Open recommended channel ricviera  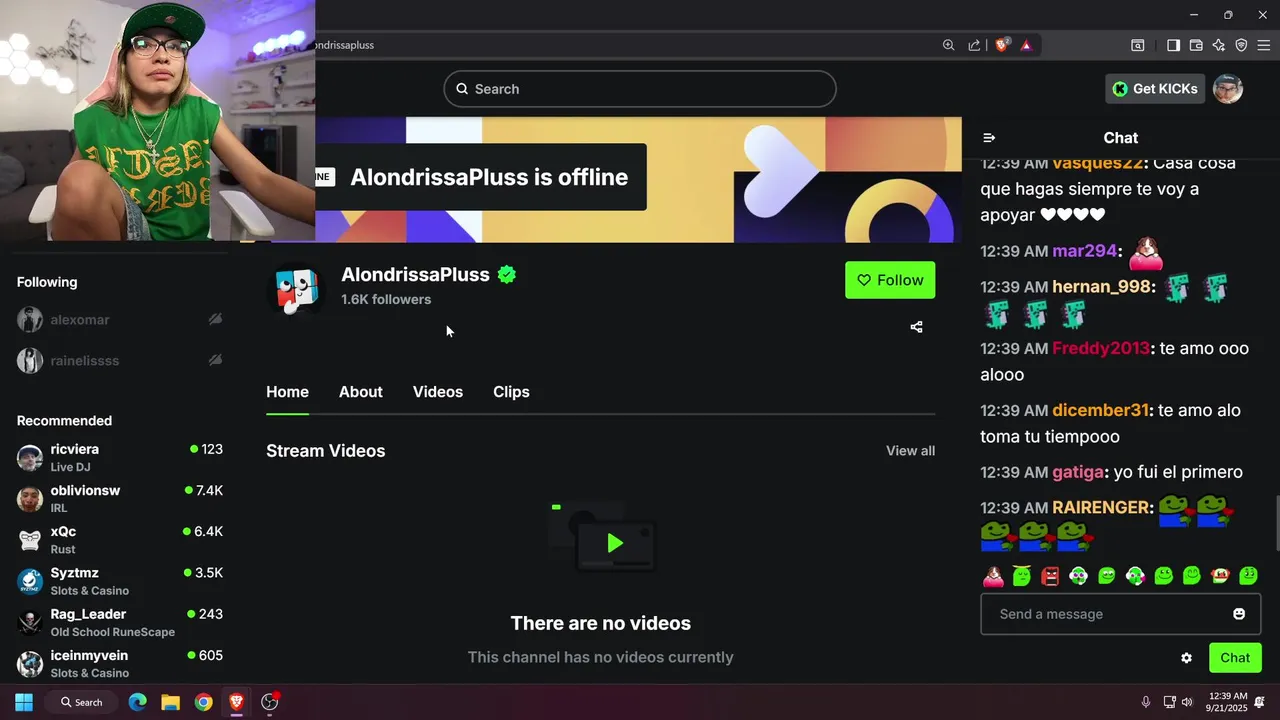120,457
